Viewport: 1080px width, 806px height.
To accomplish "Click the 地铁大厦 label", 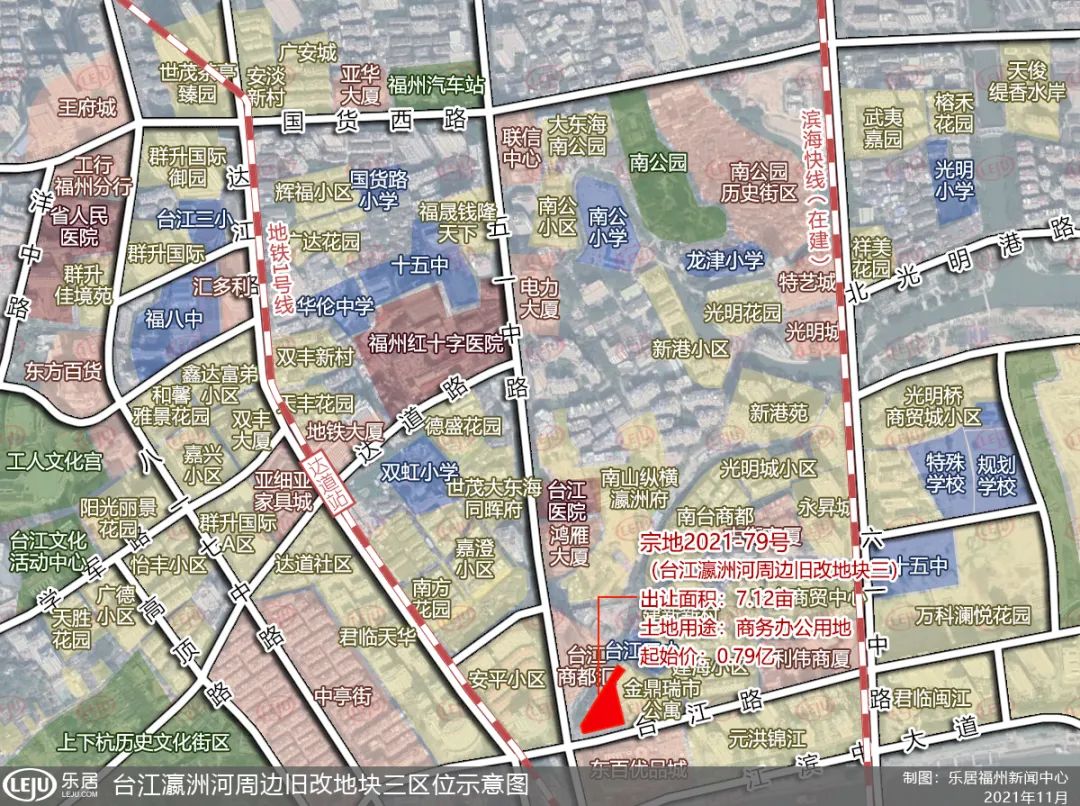I will [344, 431].
